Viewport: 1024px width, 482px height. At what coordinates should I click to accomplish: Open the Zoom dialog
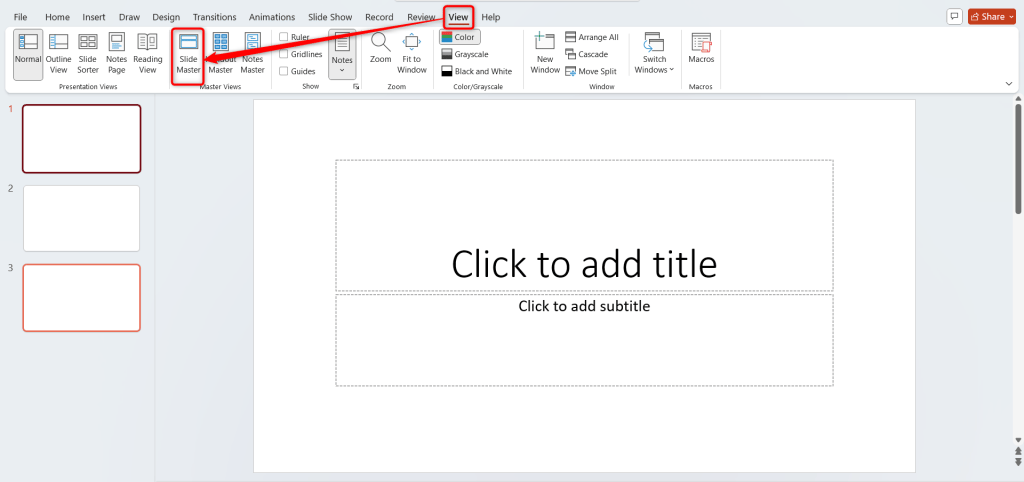click(x=380, y=49)
